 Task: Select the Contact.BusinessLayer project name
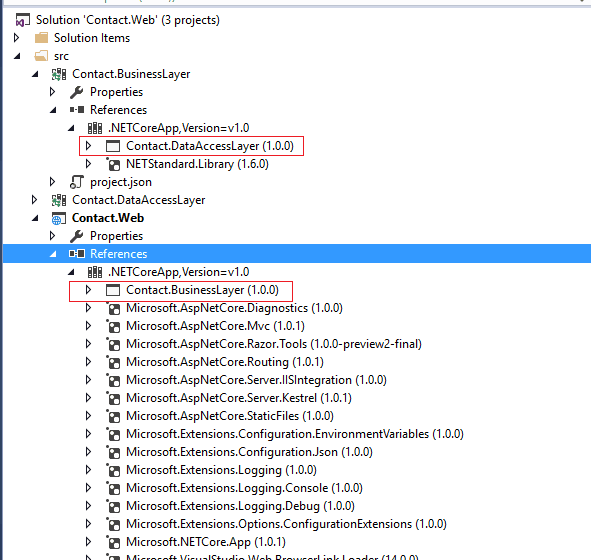[x=131, y=74]
